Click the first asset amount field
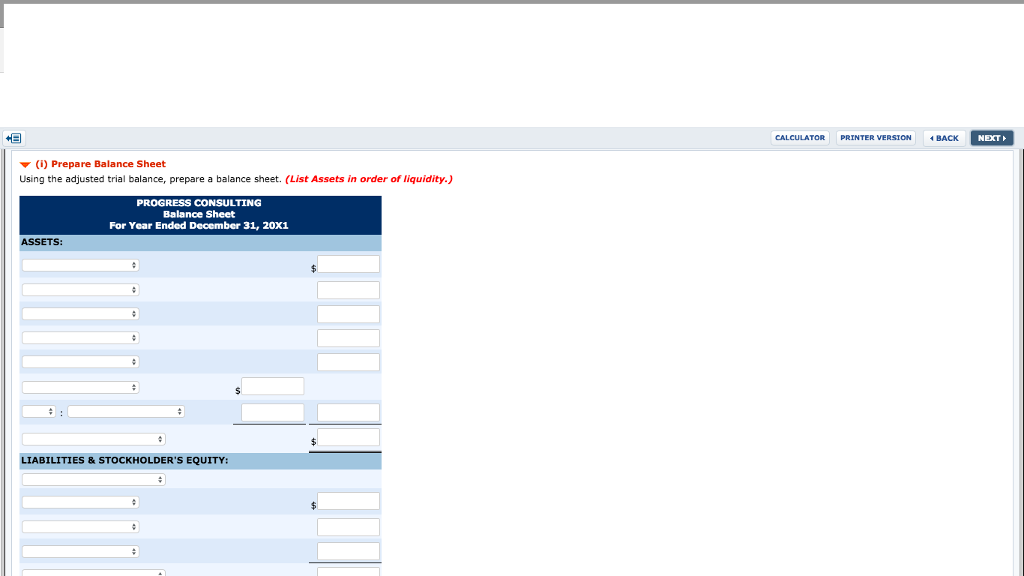 (x=348, y=264)
